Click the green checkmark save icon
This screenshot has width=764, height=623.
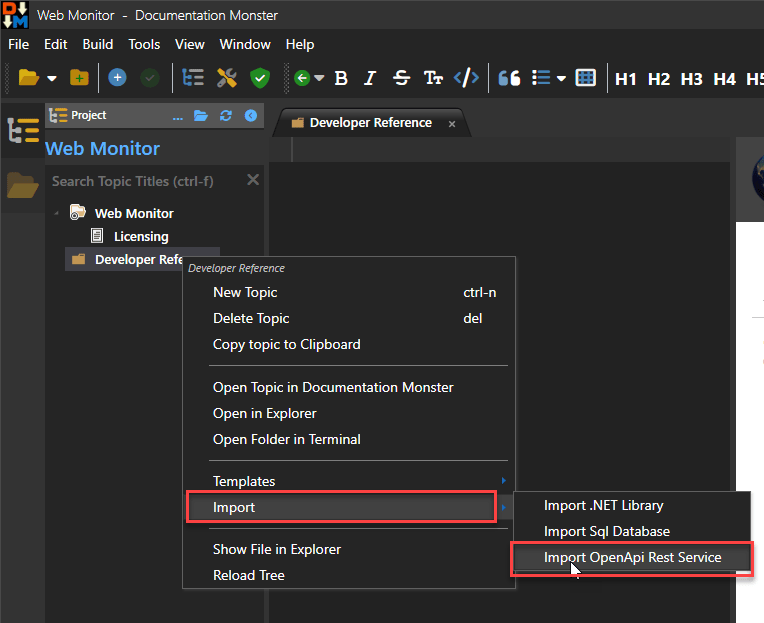tap(150, 78)
